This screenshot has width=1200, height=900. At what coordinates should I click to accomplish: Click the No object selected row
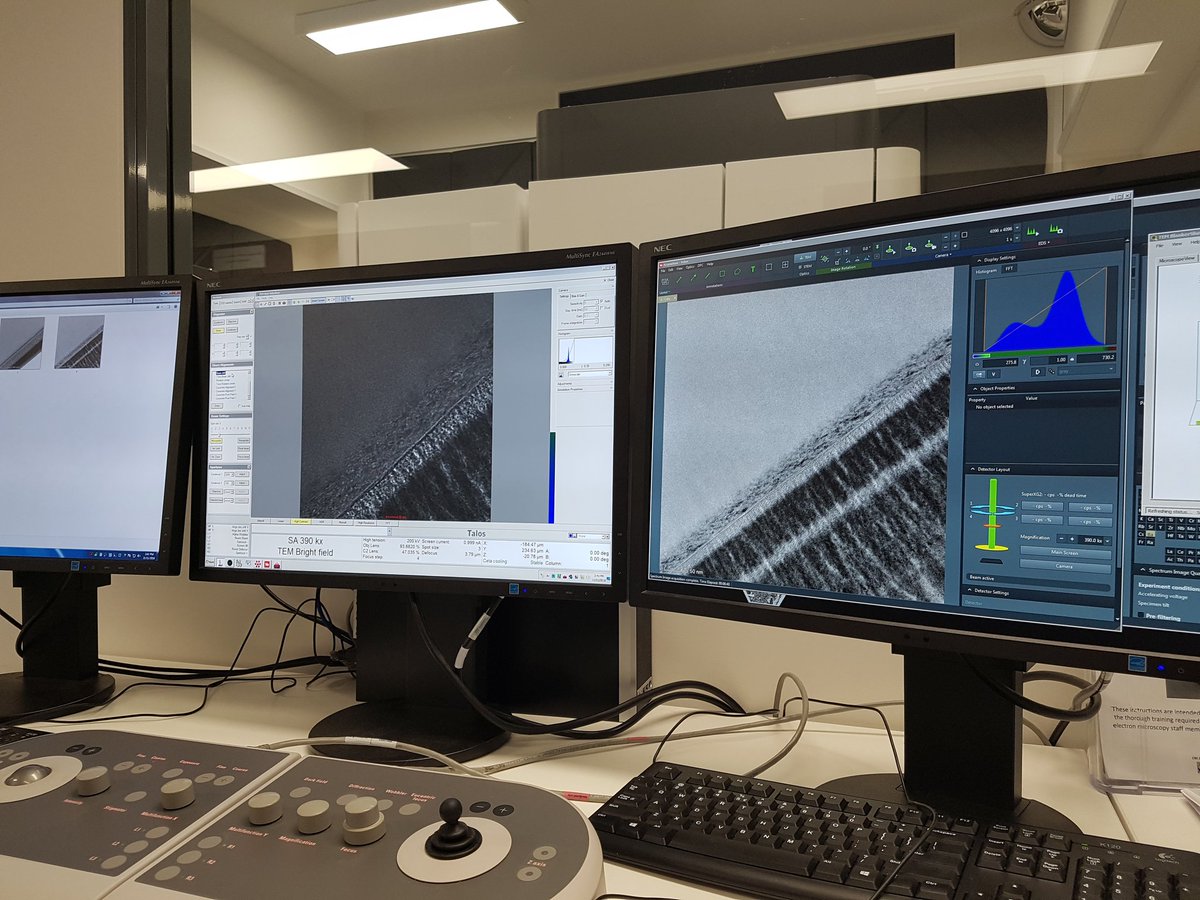pyautogui.click(x=994, y=407)
